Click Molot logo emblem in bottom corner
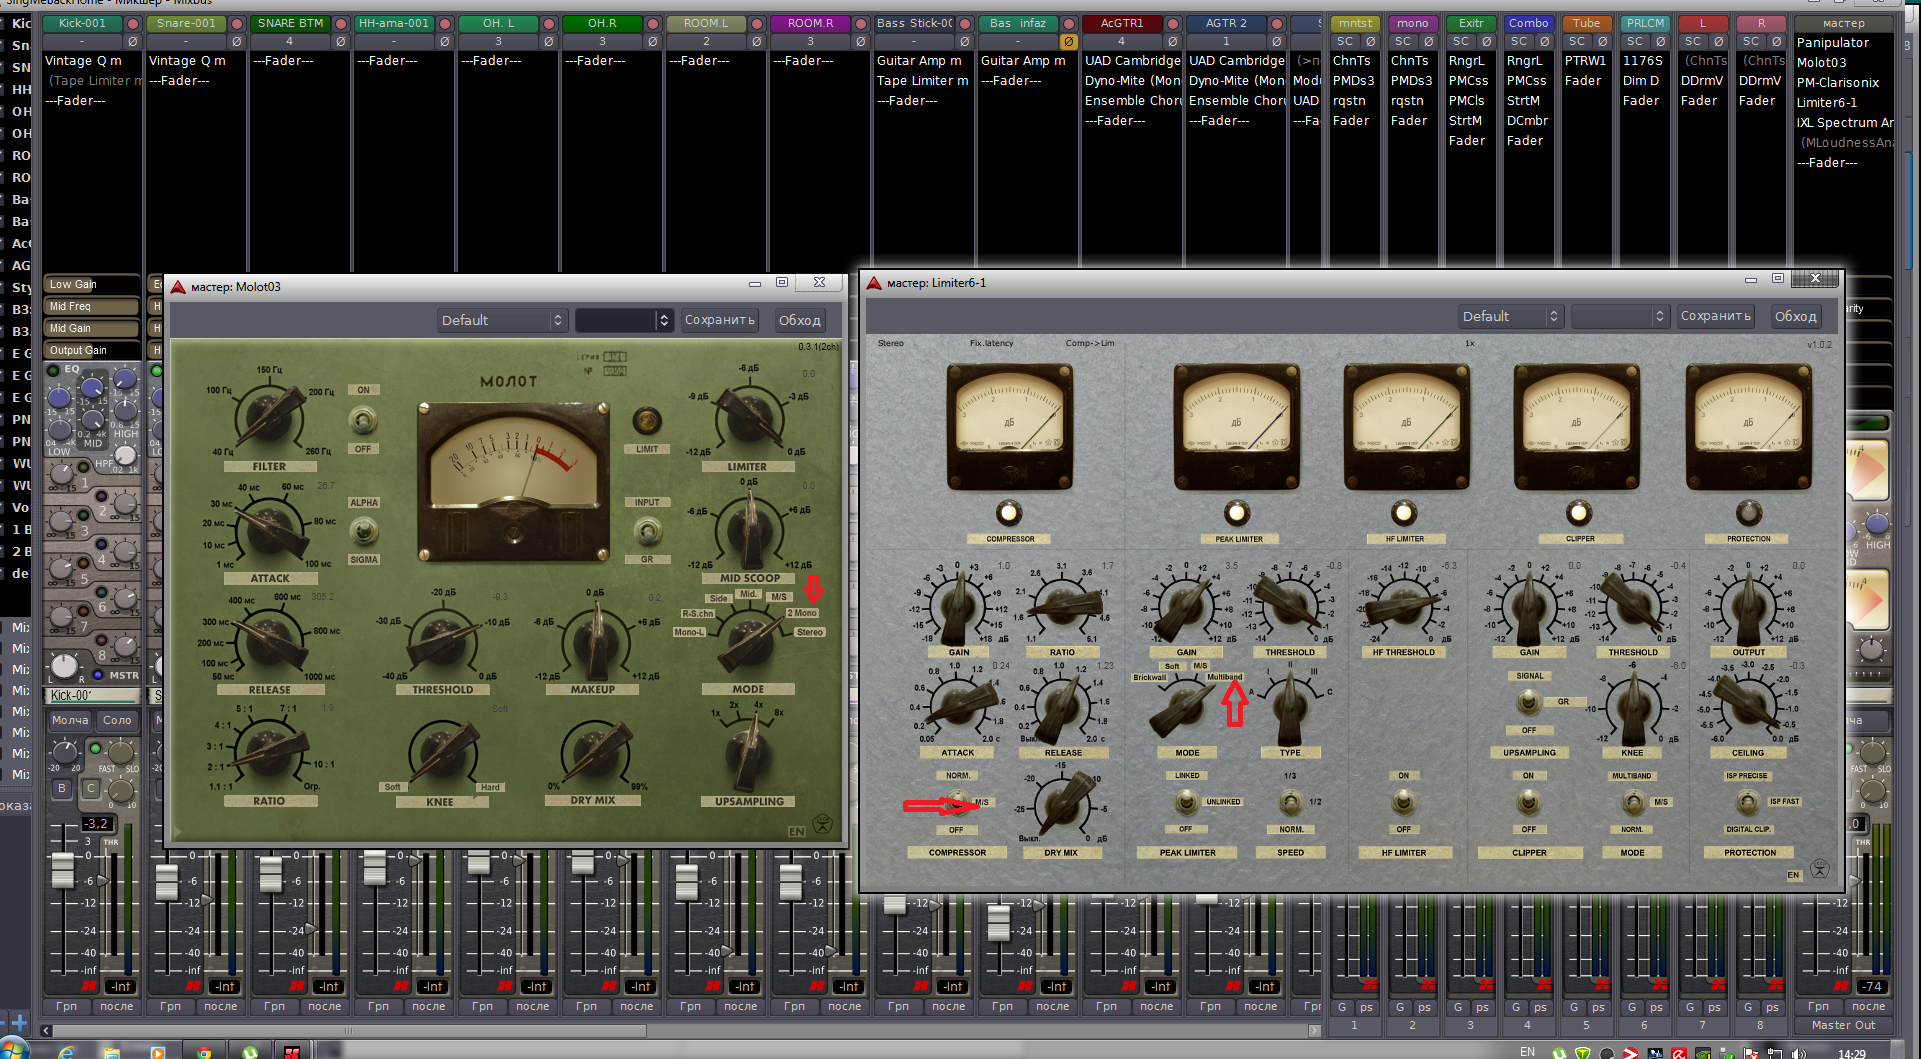 (822, 824)
